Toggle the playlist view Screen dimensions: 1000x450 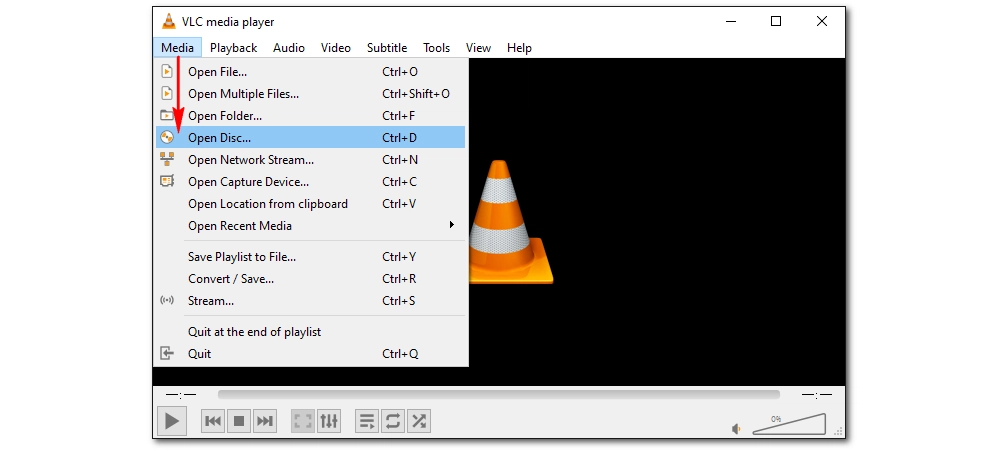point(367,421)
